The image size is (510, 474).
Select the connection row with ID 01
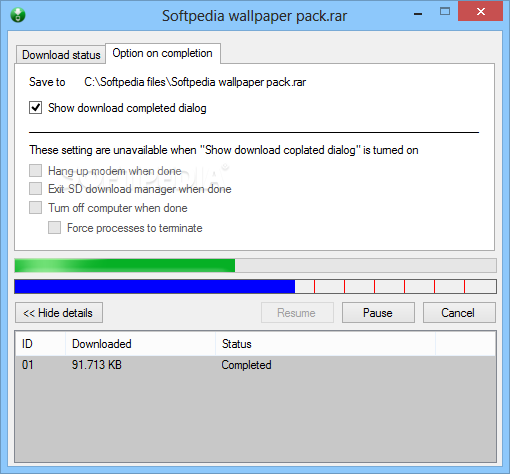(255, 365)
